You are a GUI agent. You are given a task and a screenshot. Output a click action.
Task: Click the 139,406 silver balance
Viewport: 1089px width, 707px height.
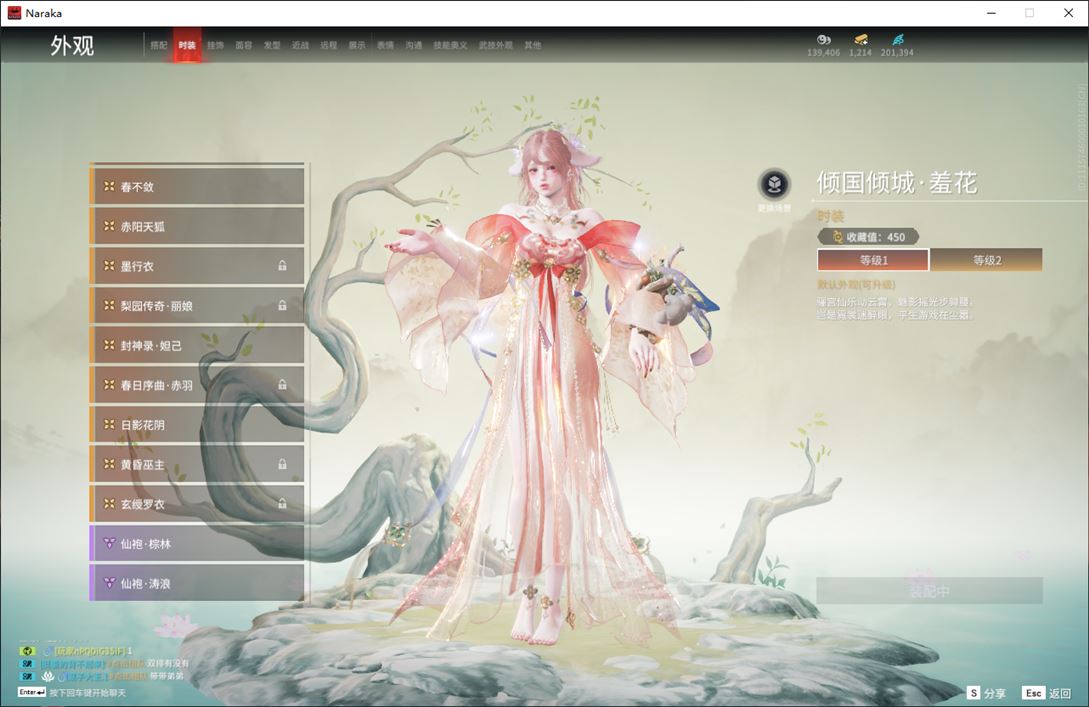(x=824, y=53)
